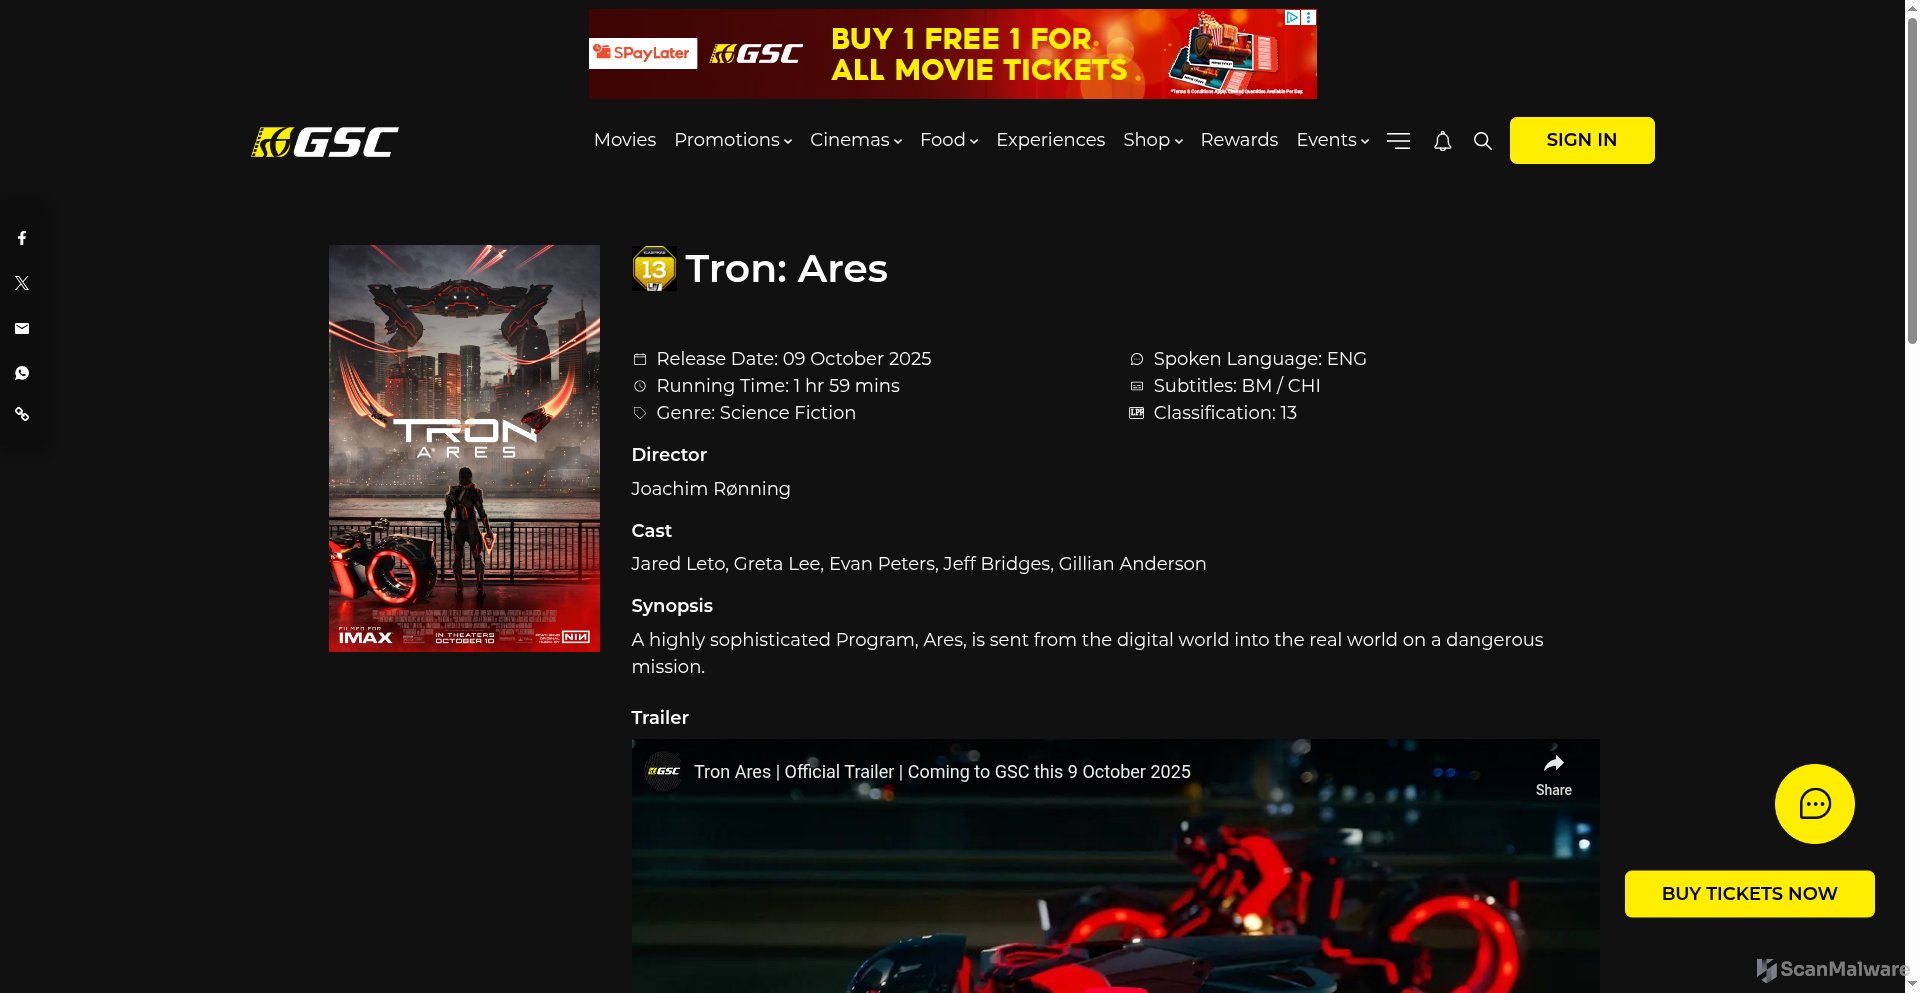
Task: Click the ad options icon on the banner
Action: (x=1309, y=17)
